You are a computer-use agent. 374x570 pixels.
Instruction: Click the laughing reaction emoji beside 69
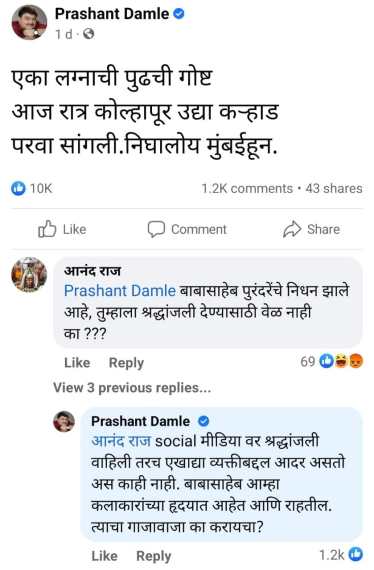[x=341, y=361]
